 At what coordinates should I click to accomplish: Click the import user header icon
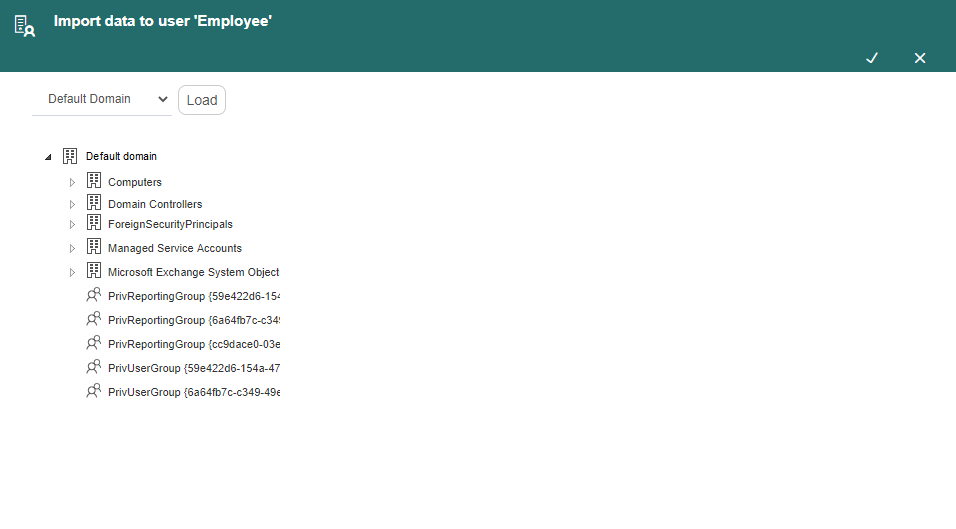(24, 26)
